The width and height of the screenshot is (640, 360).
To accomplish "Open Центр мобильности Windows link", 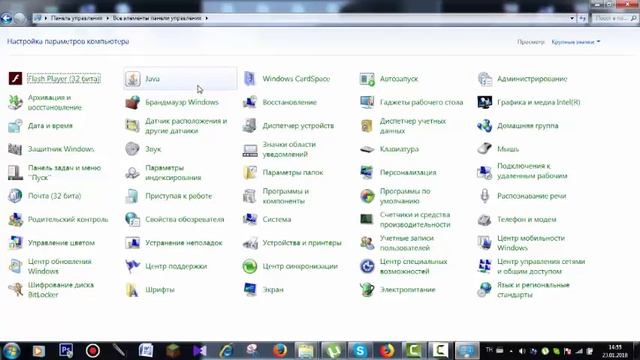I will coord(531,243).
